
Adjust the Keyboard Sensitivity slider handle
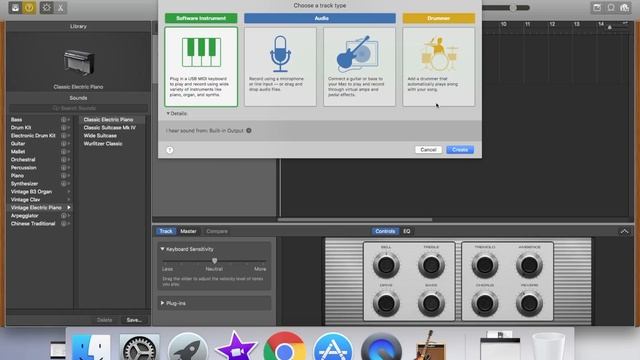(x=214, y=261)
